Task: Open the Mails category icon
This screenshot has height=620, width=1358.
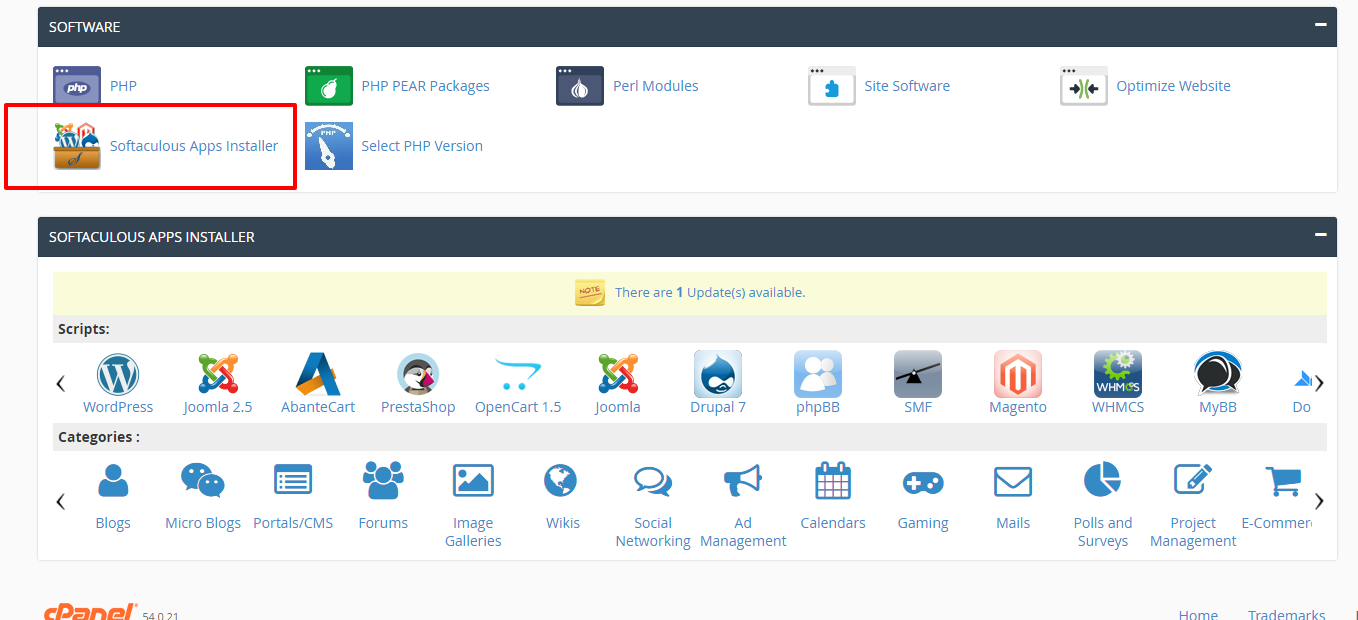Action: [1013, 482]
